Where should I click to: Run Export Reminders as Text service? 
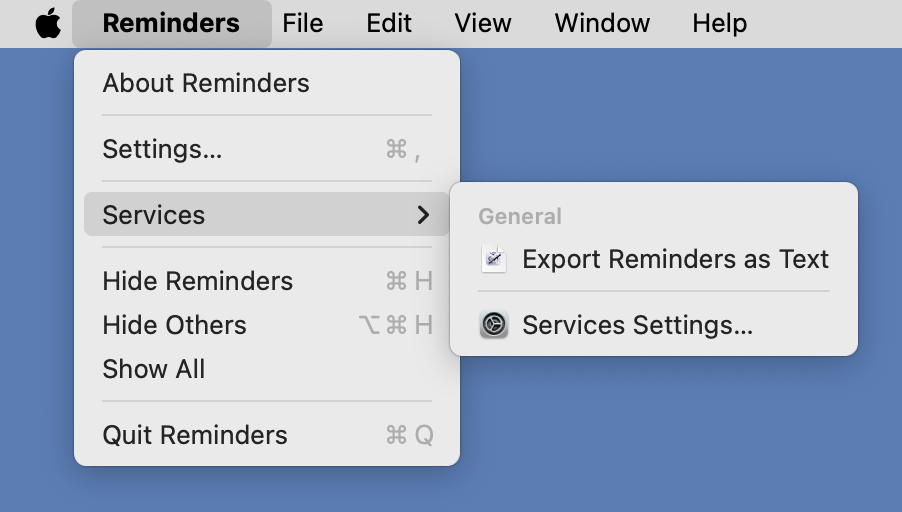[x=675, y=259]
